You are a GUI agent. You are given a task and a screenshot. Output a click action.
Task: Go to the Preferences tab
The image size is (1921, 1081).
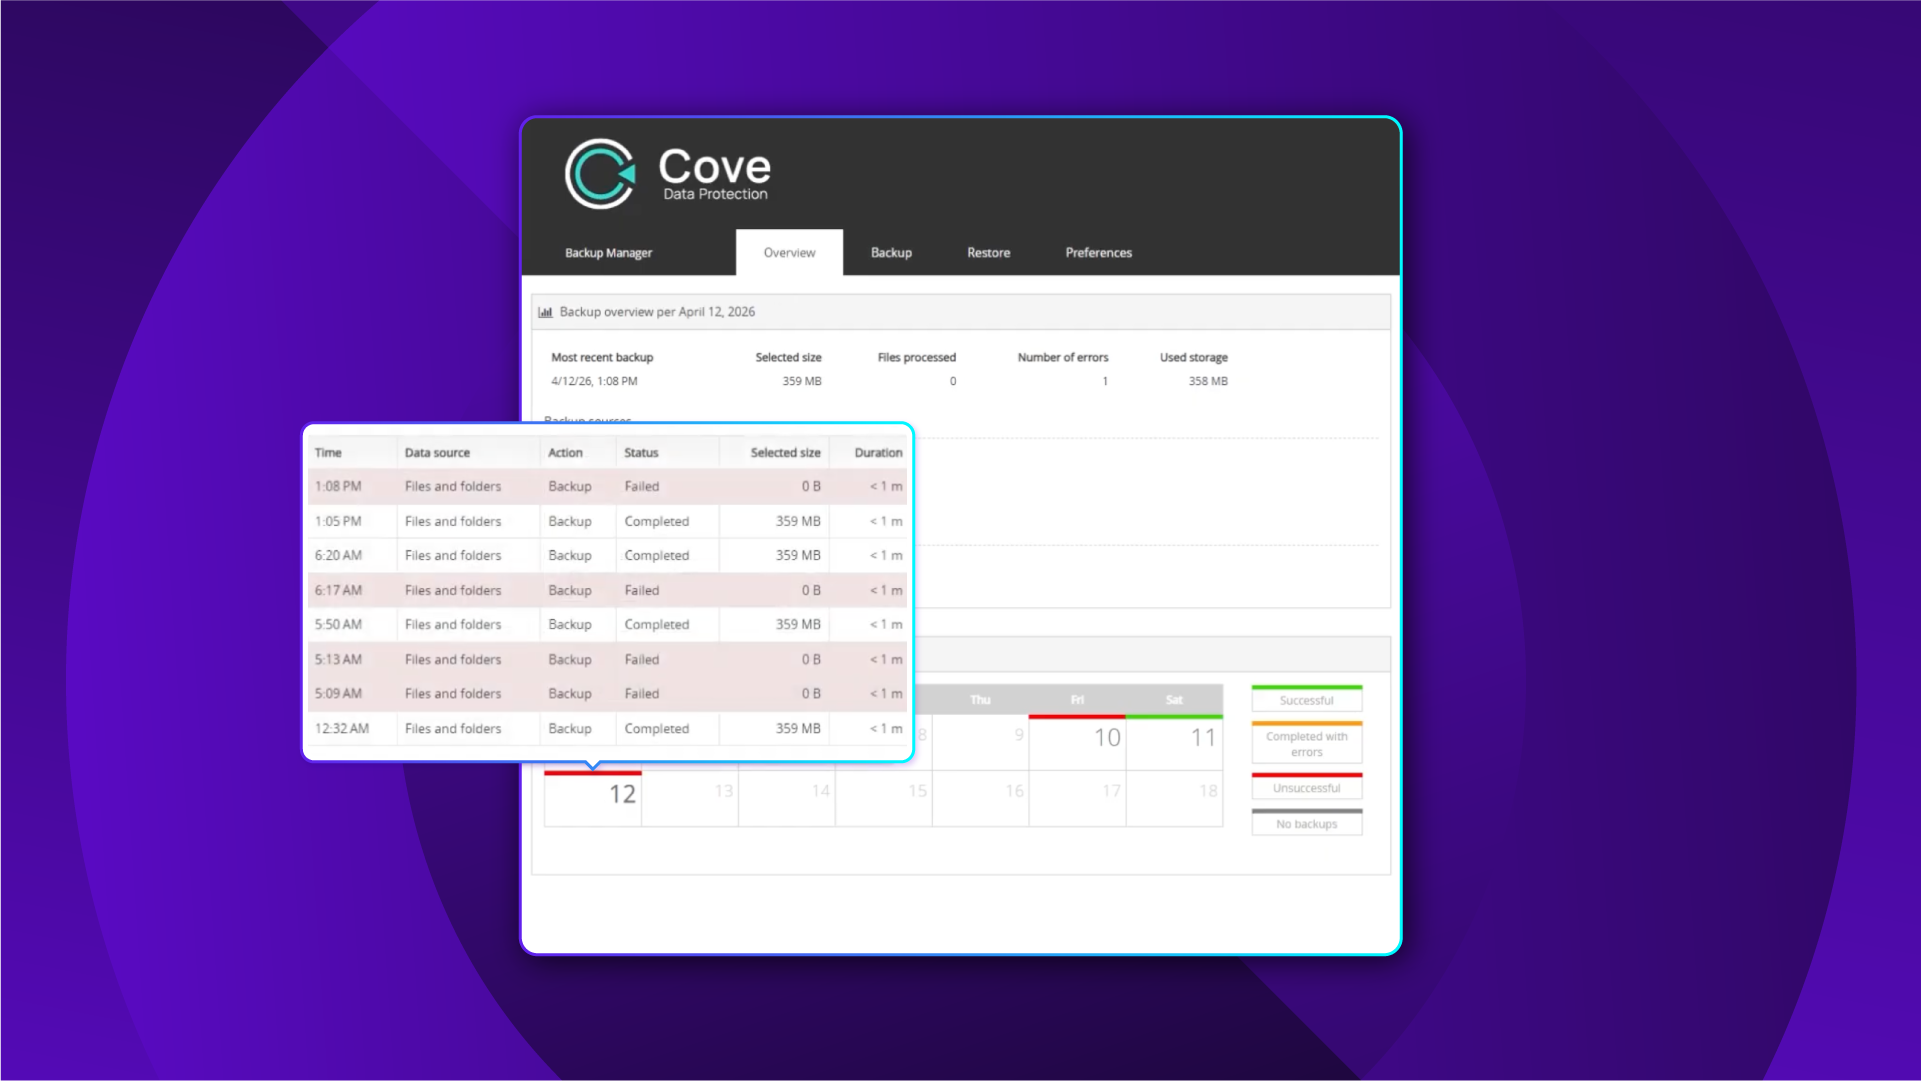point(1098,253)
